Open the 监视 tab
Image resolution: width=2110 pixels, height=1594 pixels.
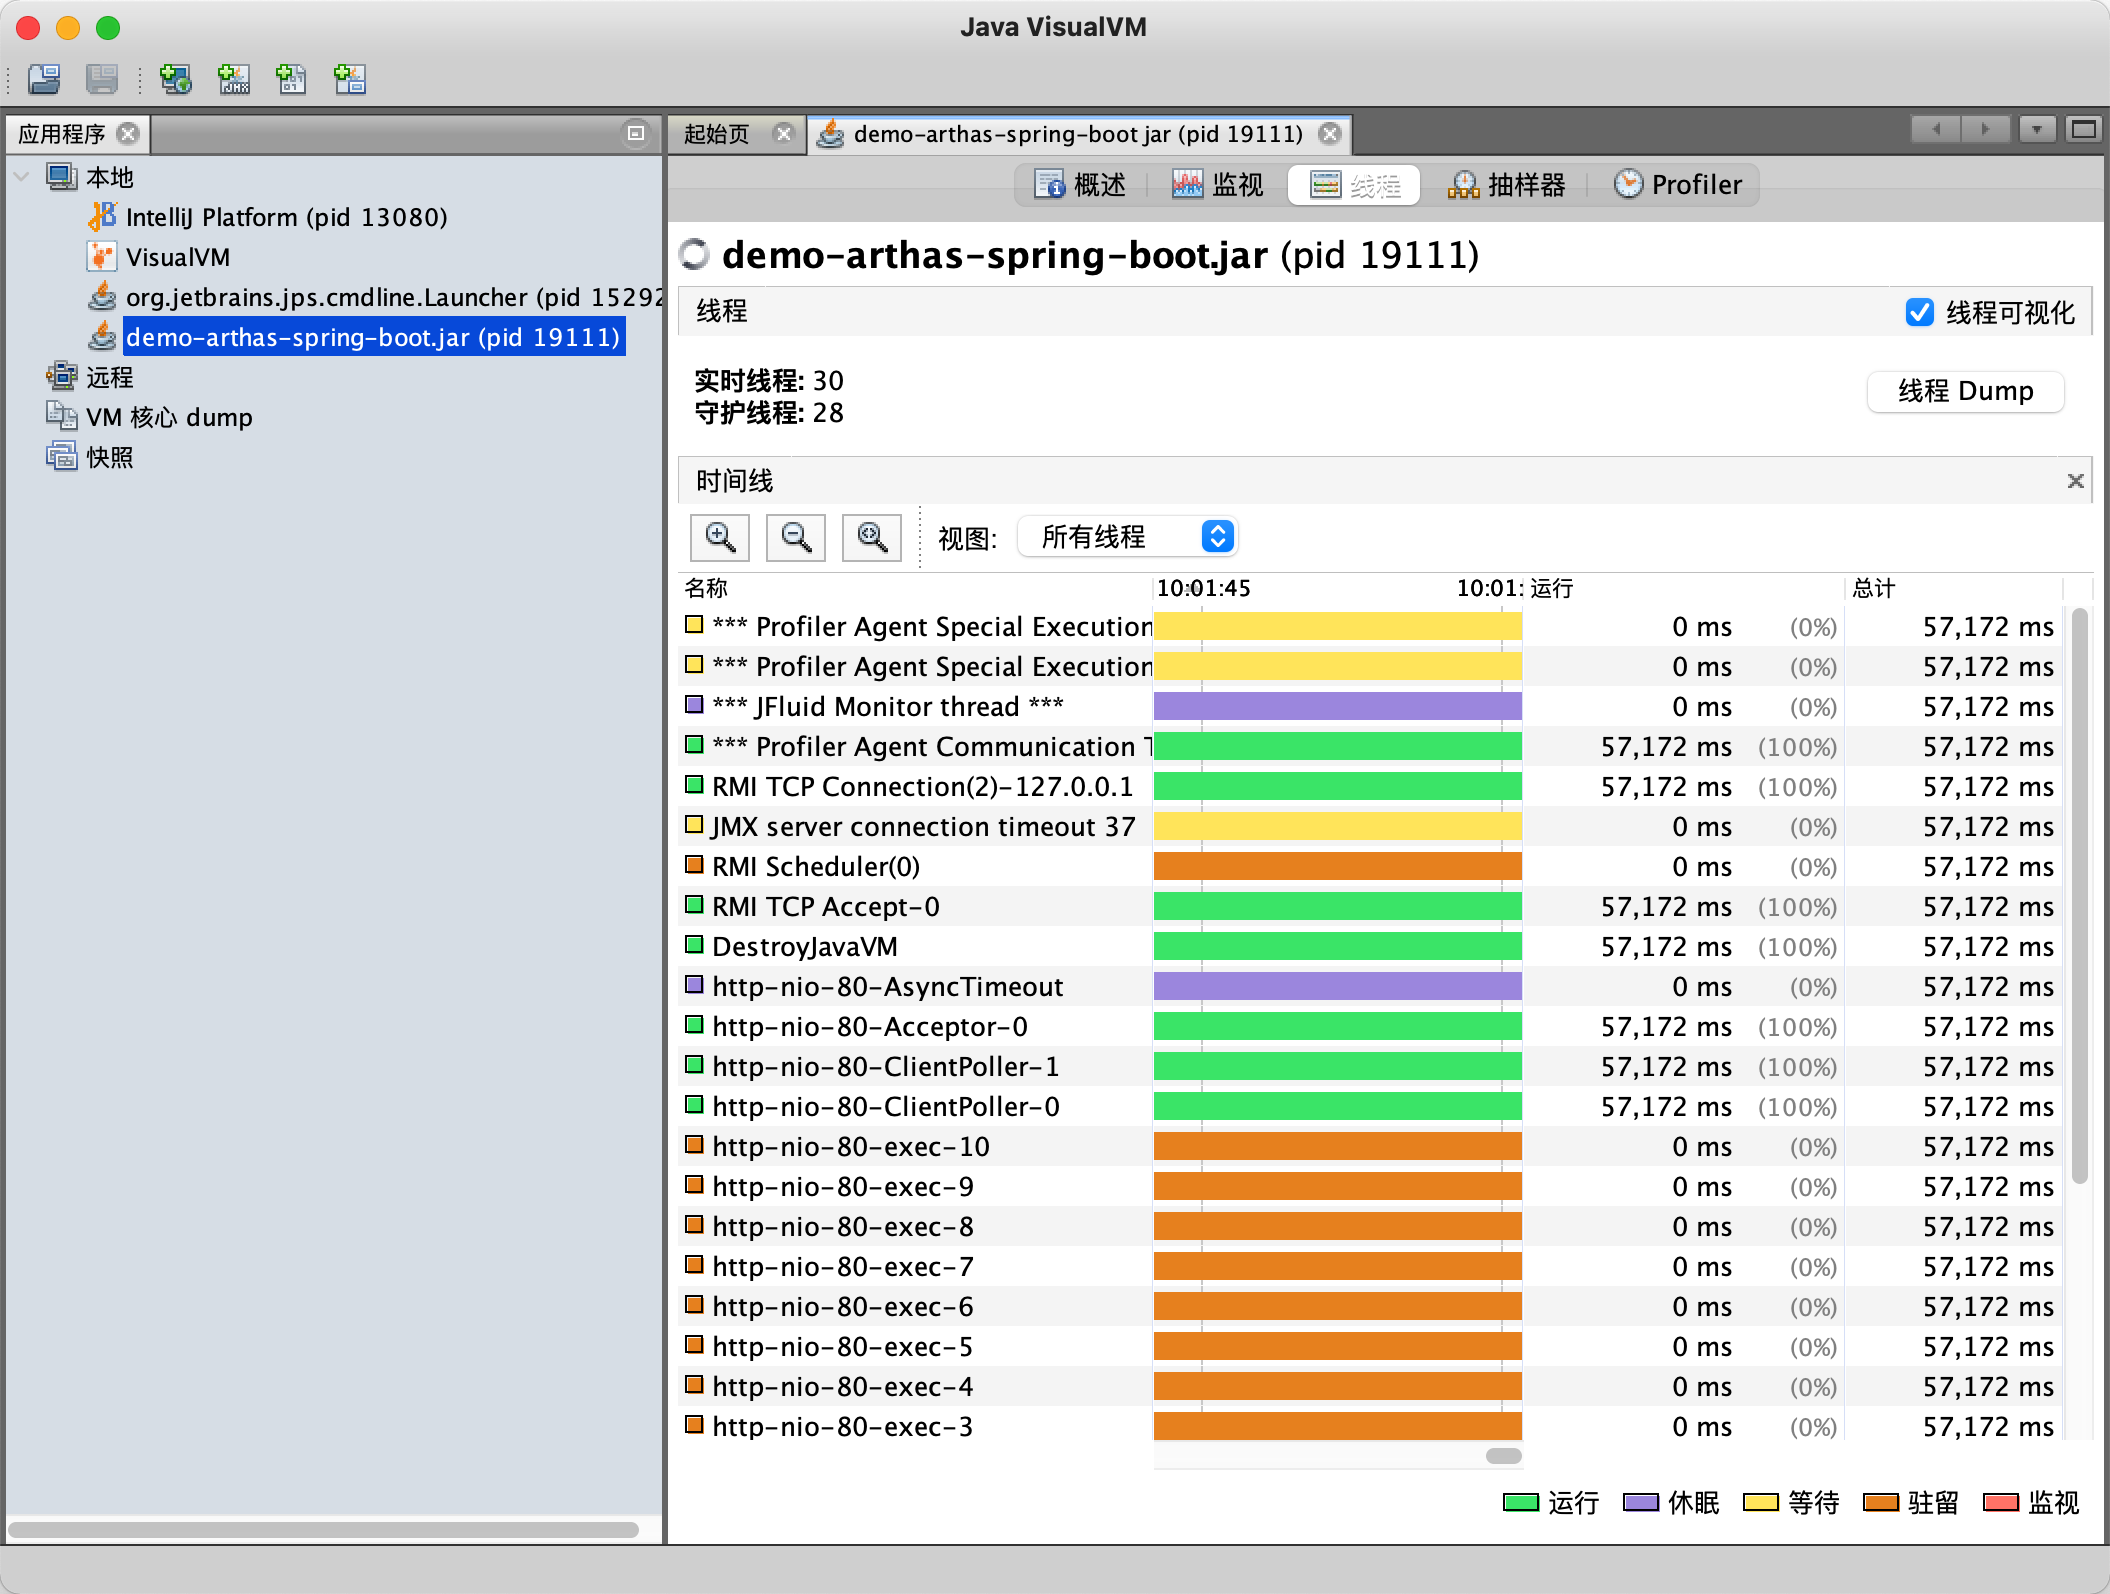tap(1217, 185)
